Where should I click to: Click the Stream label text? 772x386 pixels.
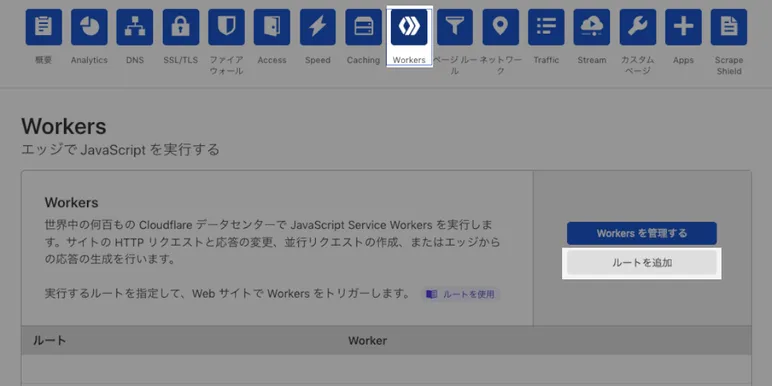(x=592, y=60)
